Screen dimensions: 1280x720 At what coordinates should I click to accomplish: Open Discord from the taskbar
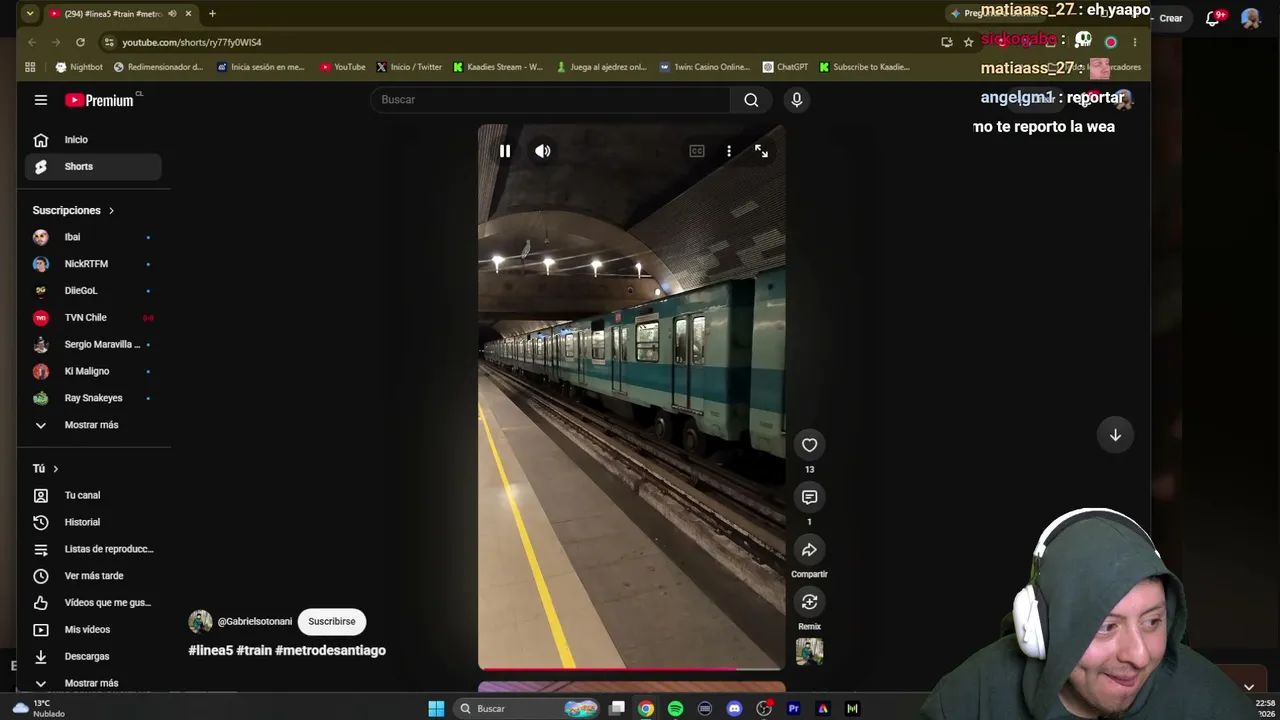735,709
